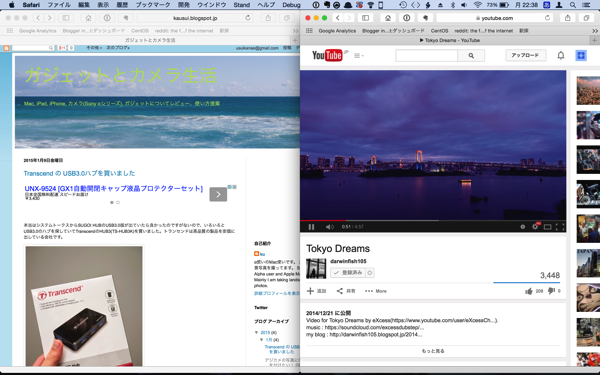Open YouTube player settings gear
This screenshot has width=600, height=375.
tap(535, 227)
